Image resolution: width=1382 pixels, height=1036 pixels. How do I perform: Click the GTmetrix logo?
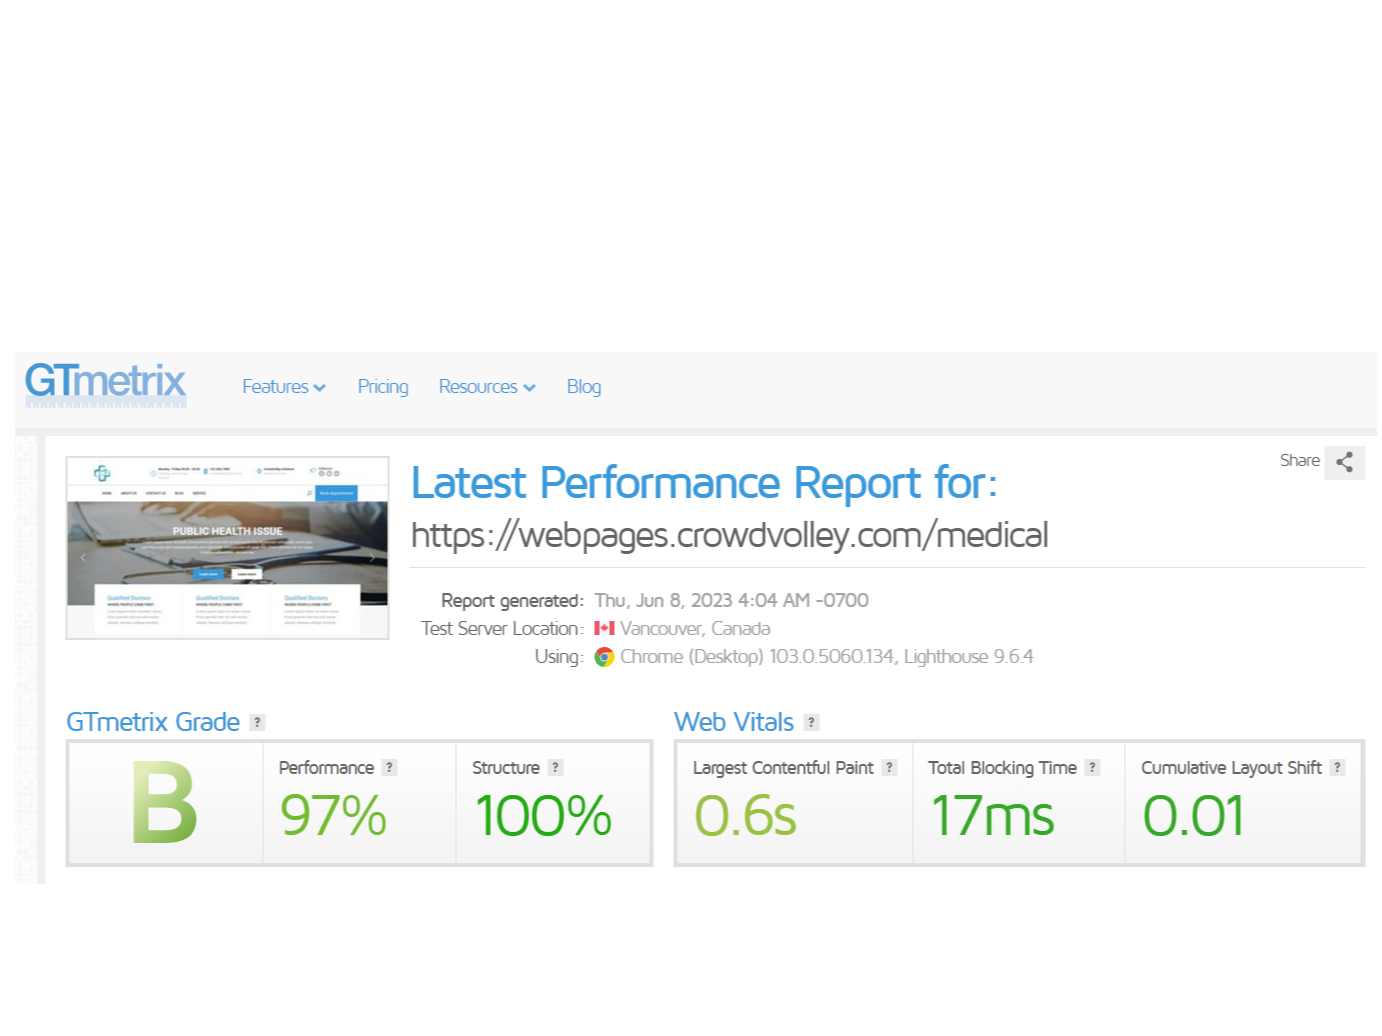(x=104, y=384)
